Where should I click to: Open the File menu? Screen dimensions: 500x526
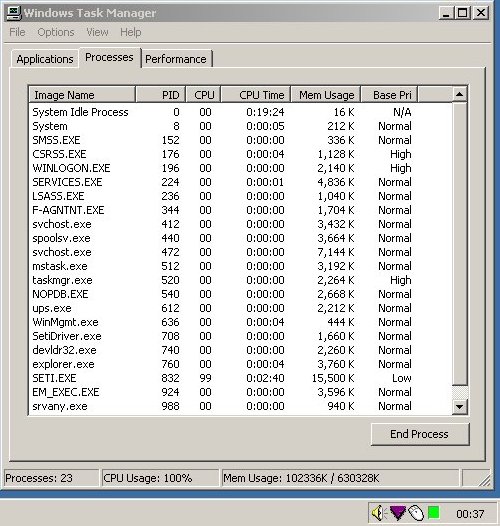point(17,32)
